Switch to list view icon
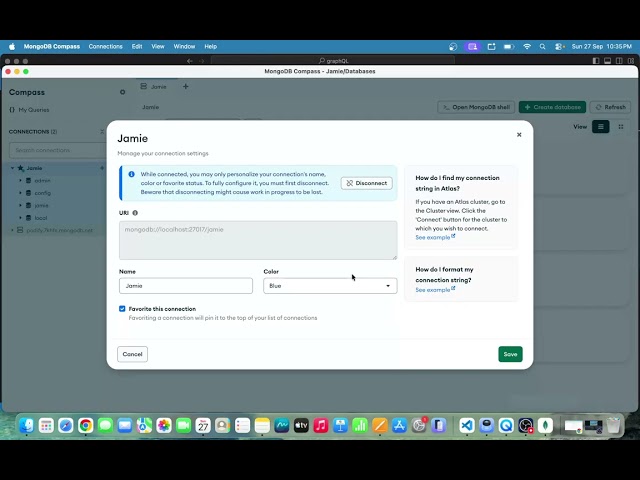 point(600,127)
